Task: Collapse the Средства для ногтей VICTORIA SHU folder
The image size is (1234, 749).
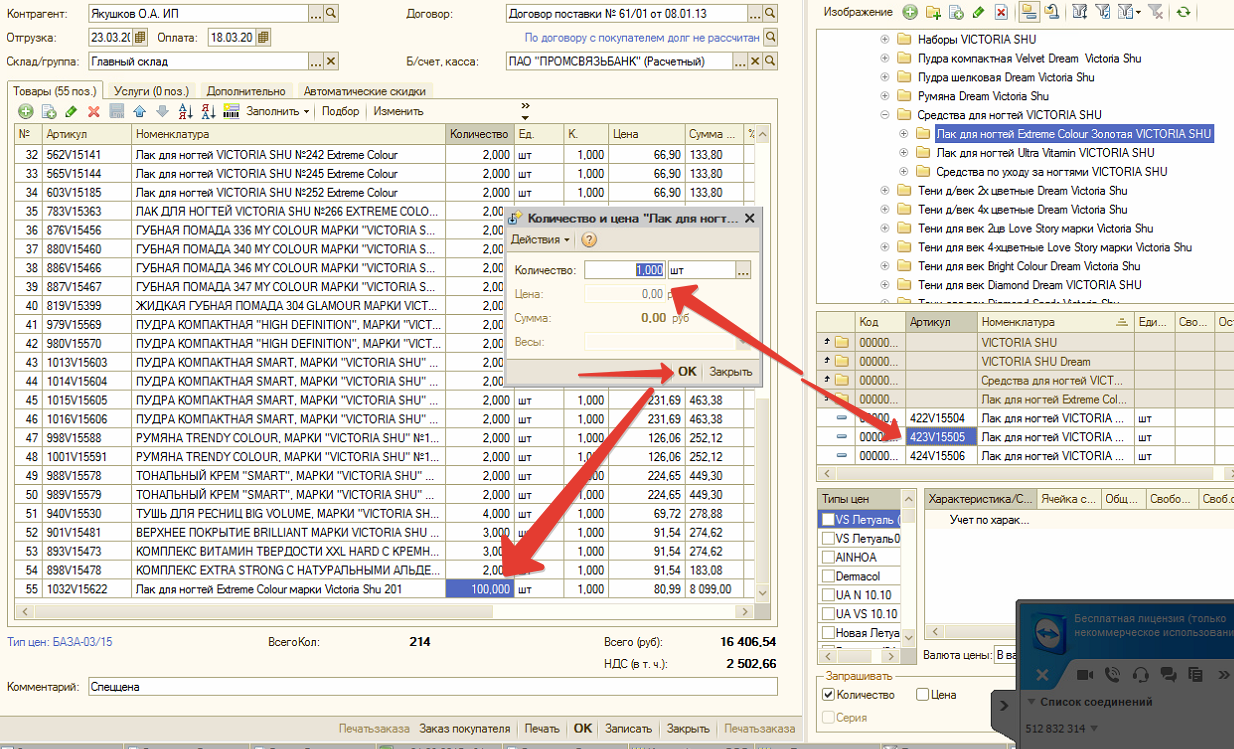Action: 884,115
